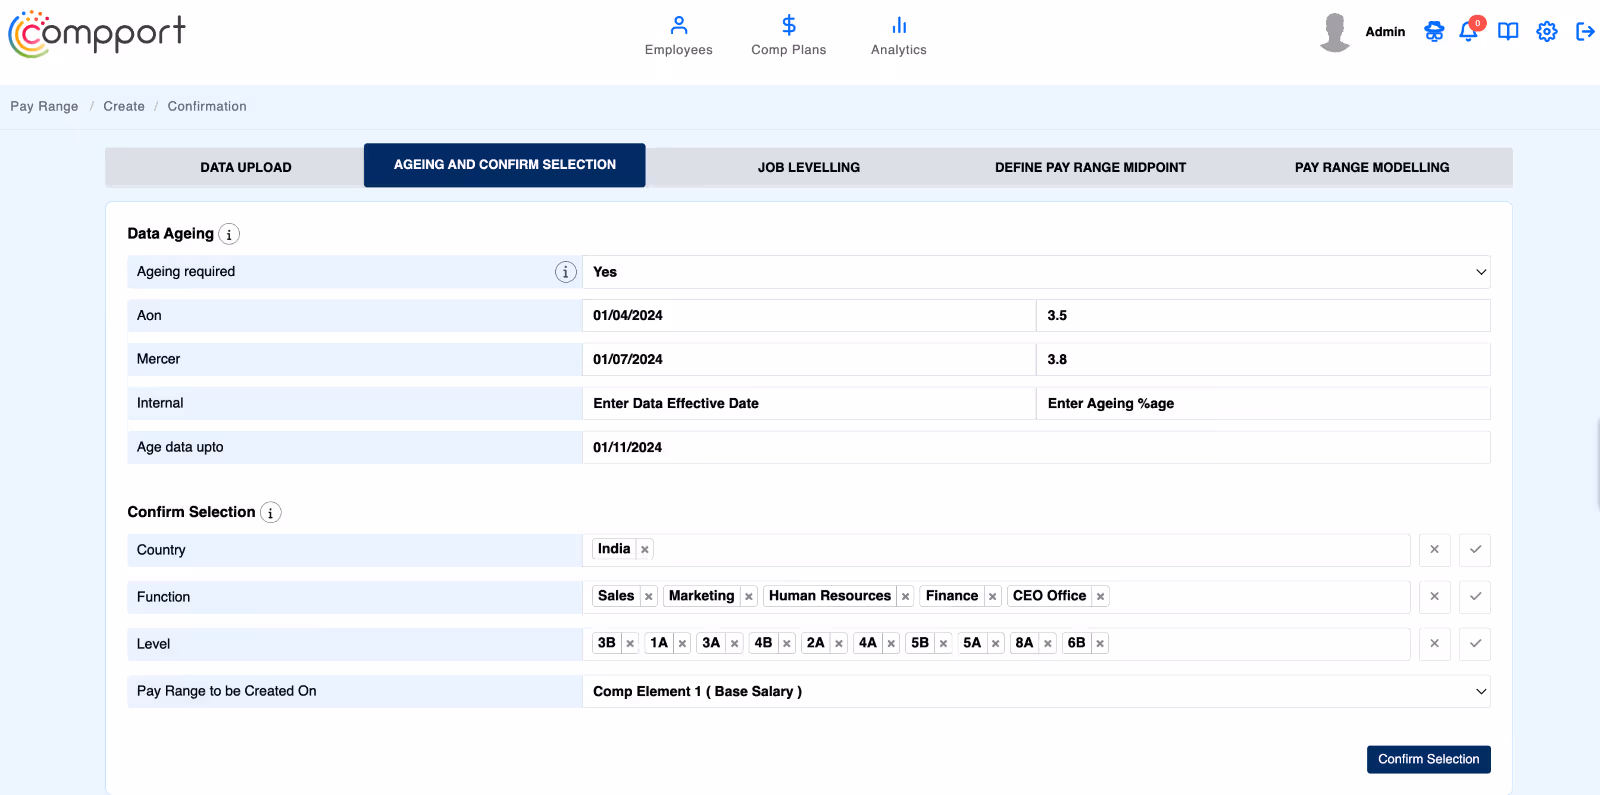
Task: Remove the Sales function tag
Action: [649, 597]
